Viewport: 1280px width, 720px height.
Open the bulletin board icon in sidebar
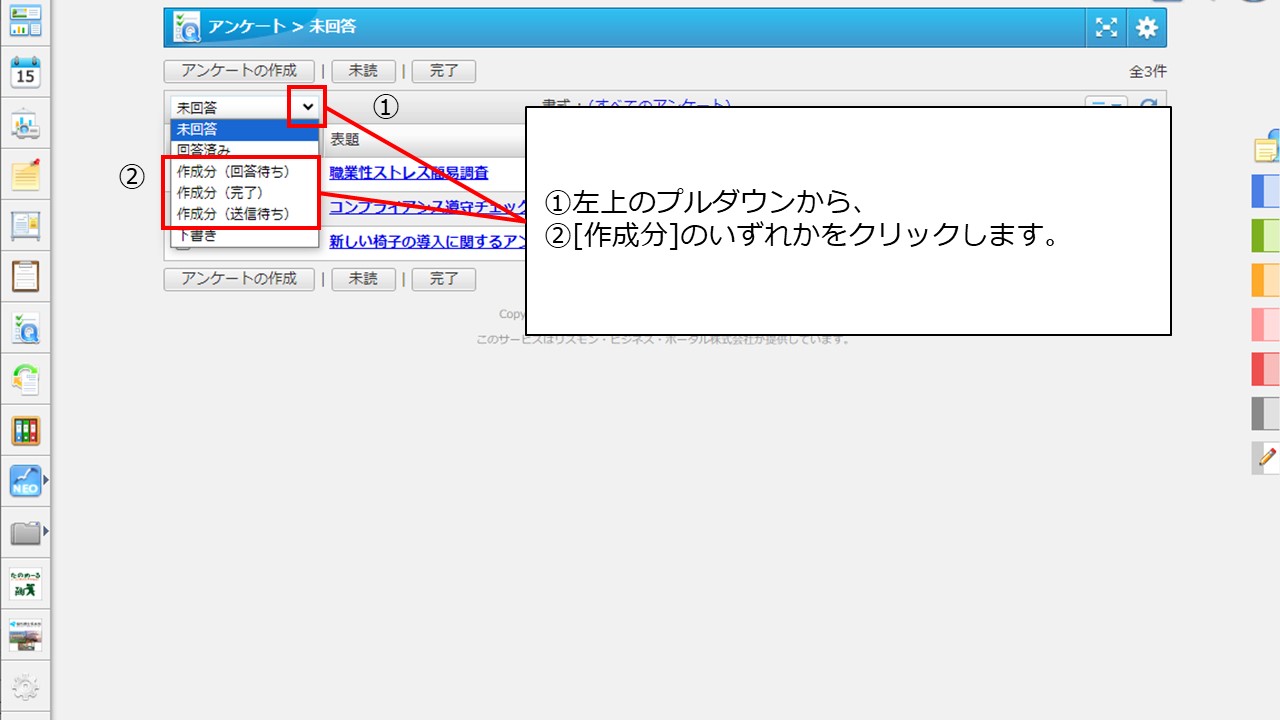tap(25, 226)
